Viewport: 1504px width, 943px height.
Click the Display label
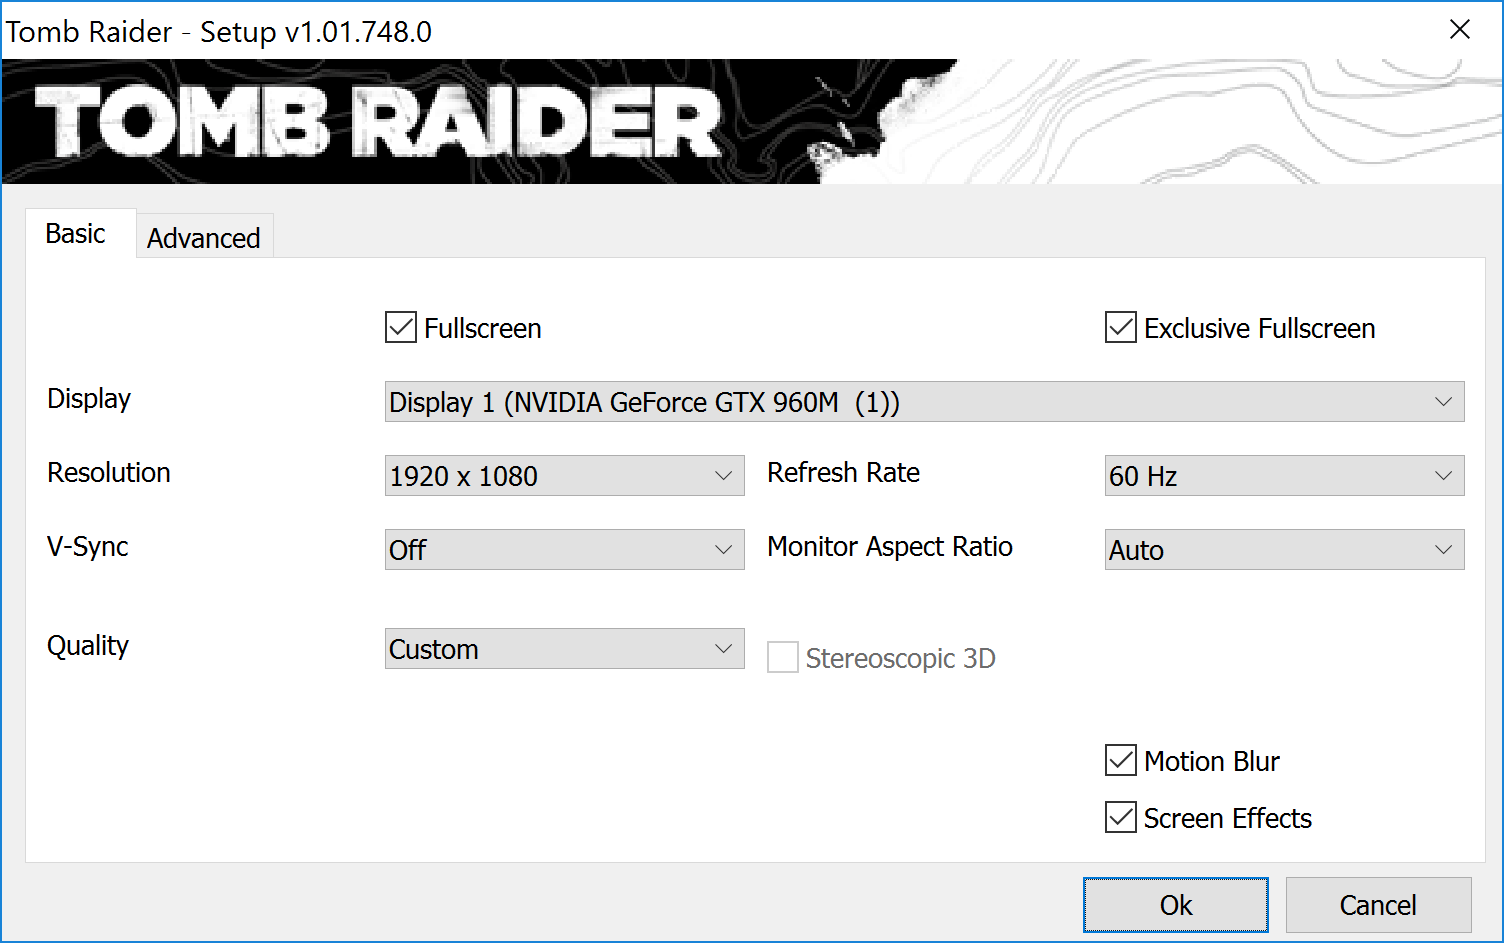coord(89,399)
